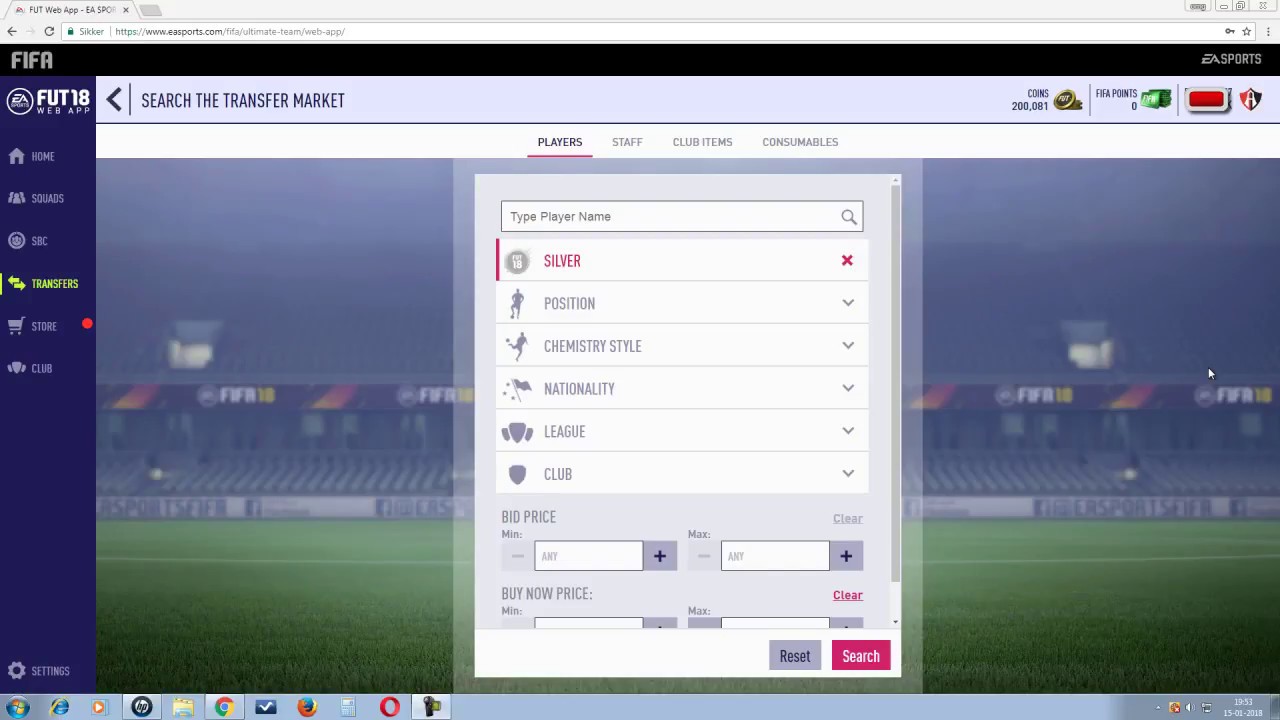Click the key icon in address bar
Screen dimensions: 1280x720
click(1230, 31)
